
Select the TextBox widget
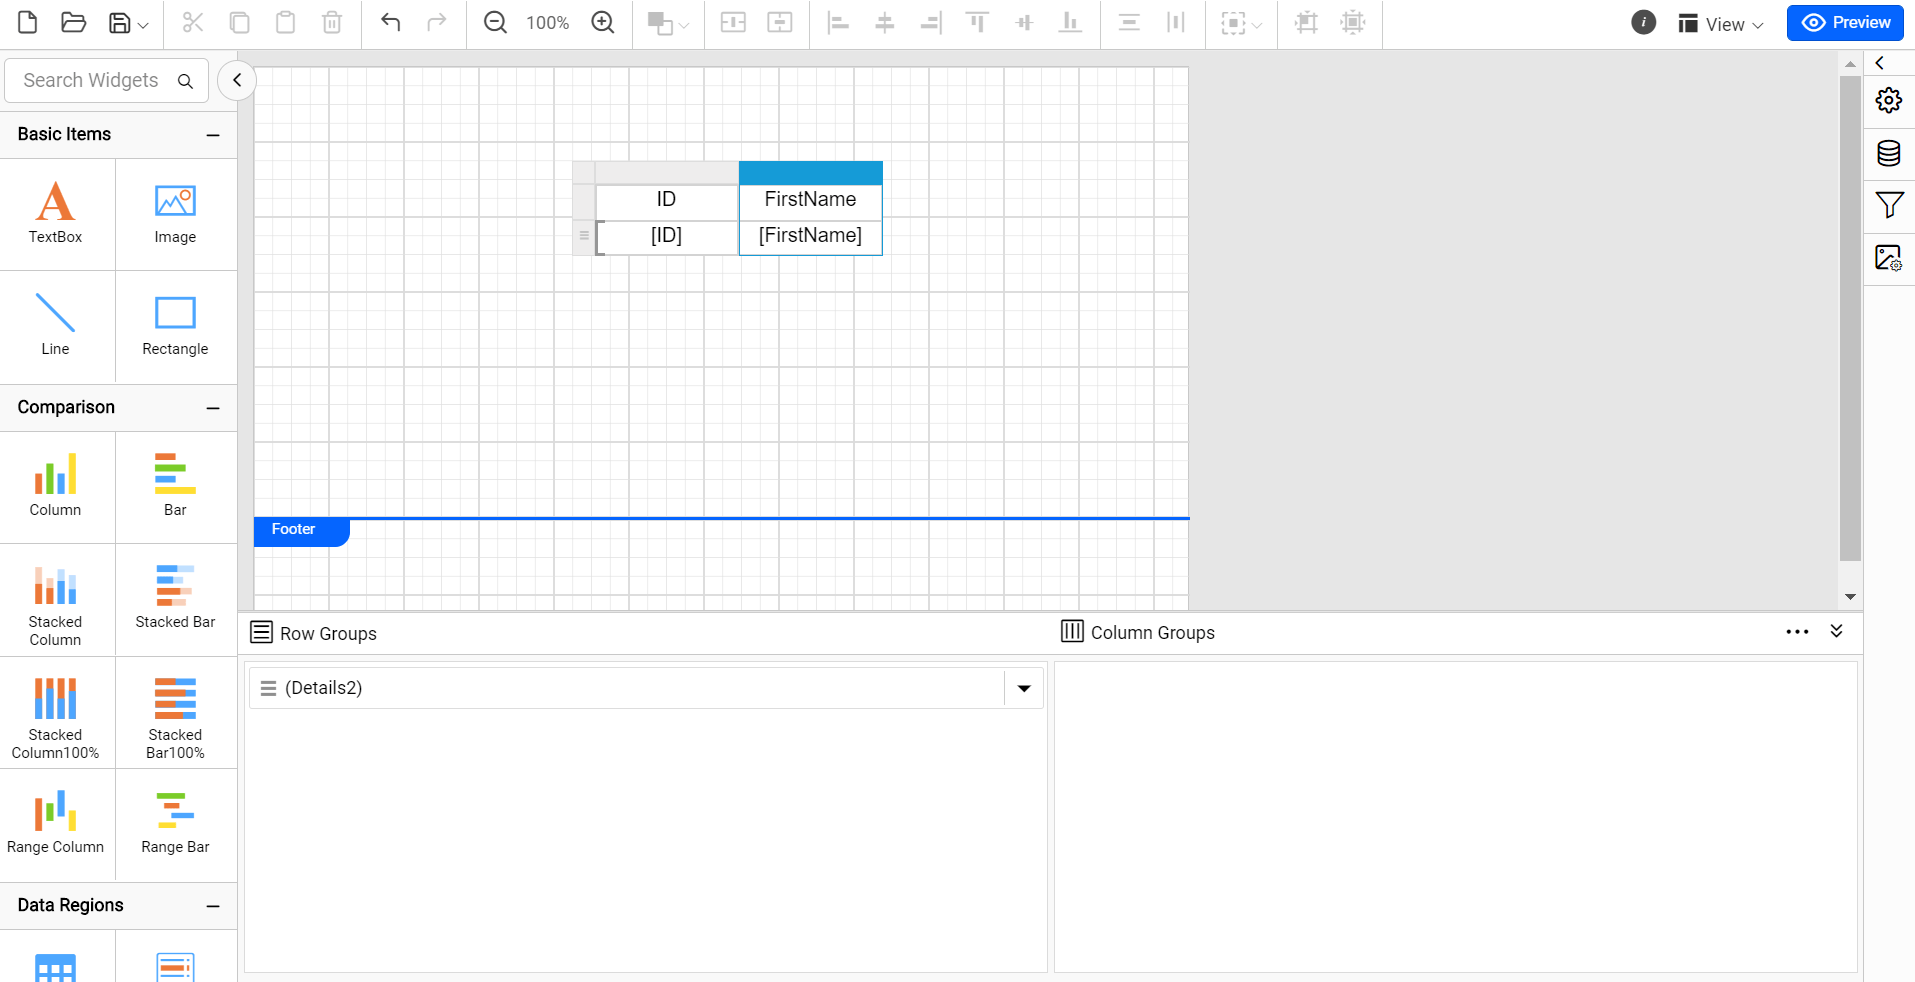(x=55, y=213)
